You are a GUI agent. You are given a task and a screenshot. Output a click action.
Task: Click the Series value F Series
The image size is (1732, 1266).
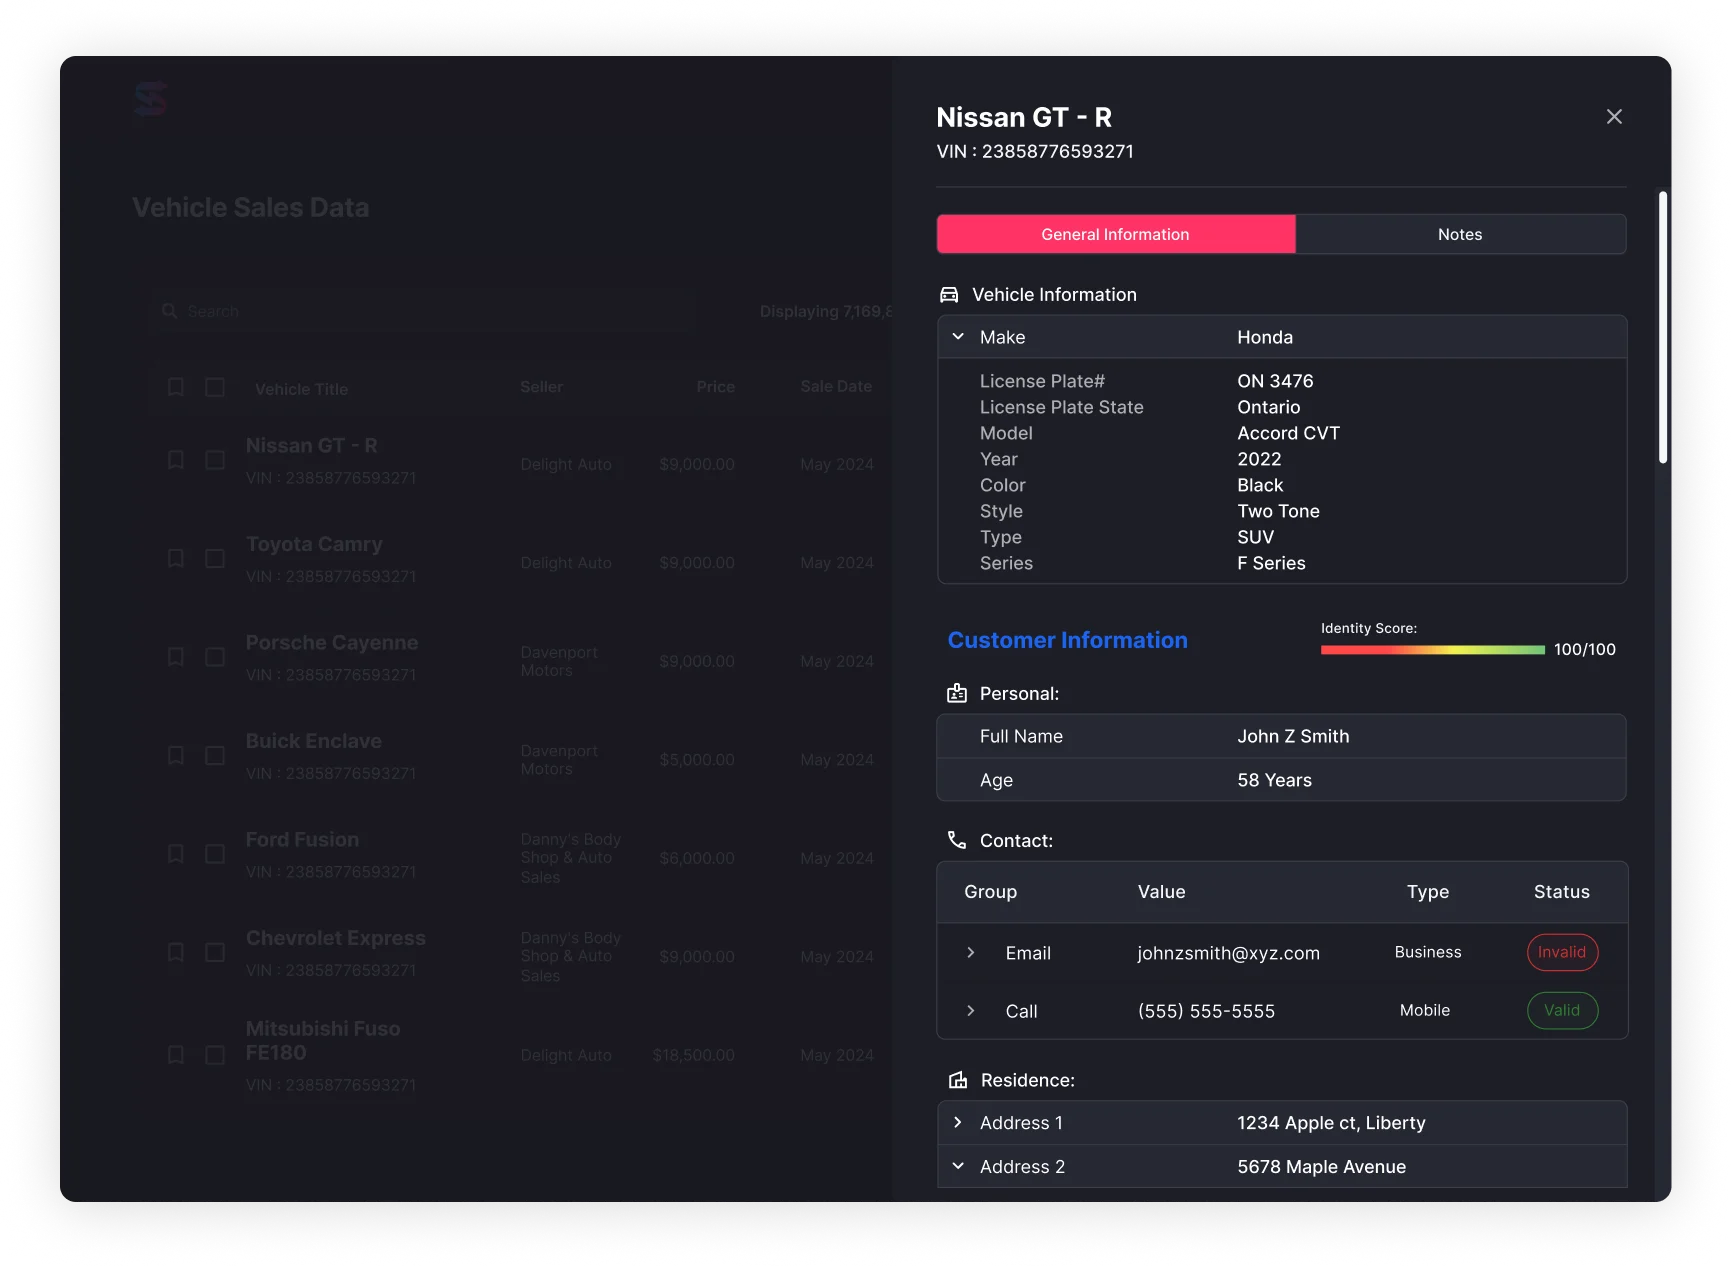pyautogui.click(x=1271, y=563)
